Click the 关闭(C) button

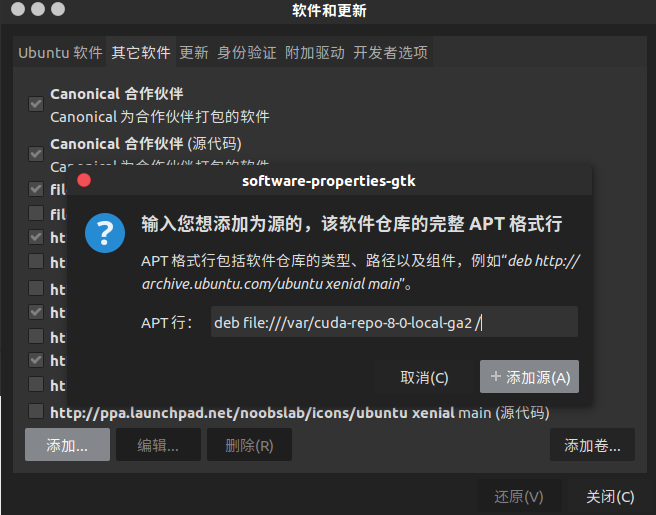coord(610,497)
